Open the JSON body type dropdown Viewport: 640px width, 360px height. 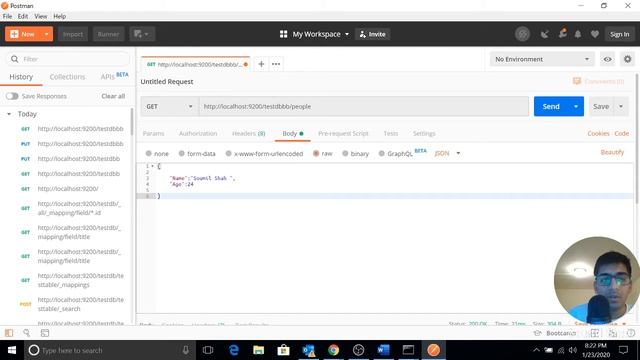[447, 153]
